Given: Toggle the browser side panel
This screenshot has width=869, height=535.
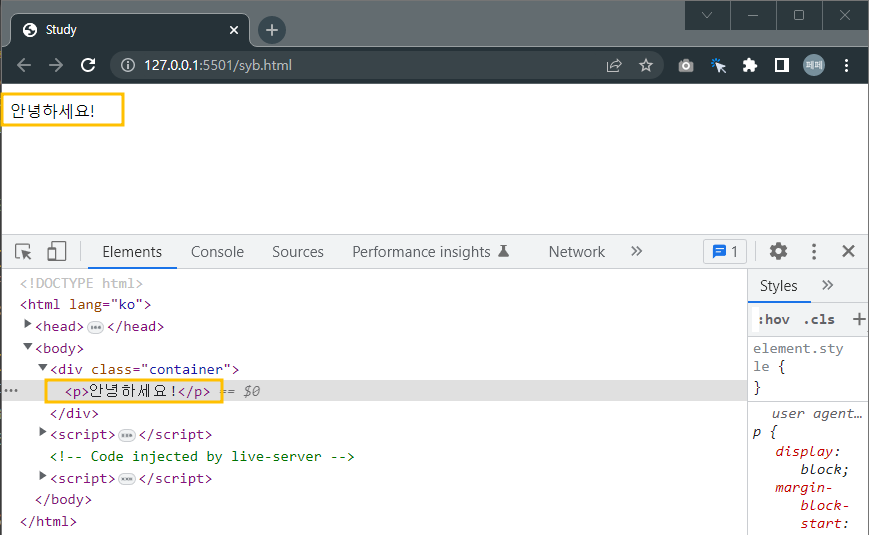Looking at the screenshot, I should [x=782, y=65].
